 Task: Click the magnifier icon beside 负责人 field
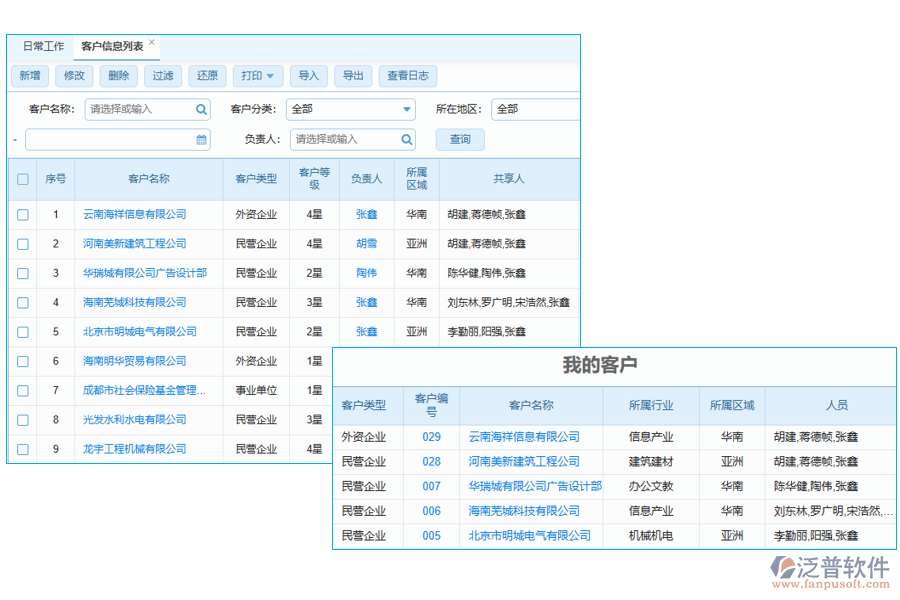coord(406,139)
